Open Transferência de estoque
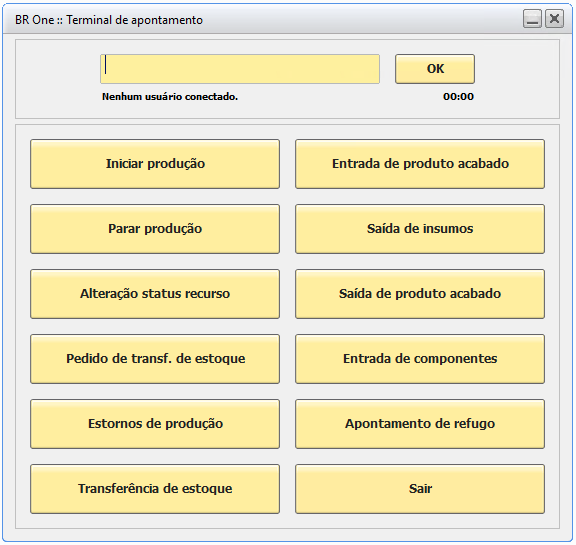Viewport: 576px width, 545px height. (155, 489)
